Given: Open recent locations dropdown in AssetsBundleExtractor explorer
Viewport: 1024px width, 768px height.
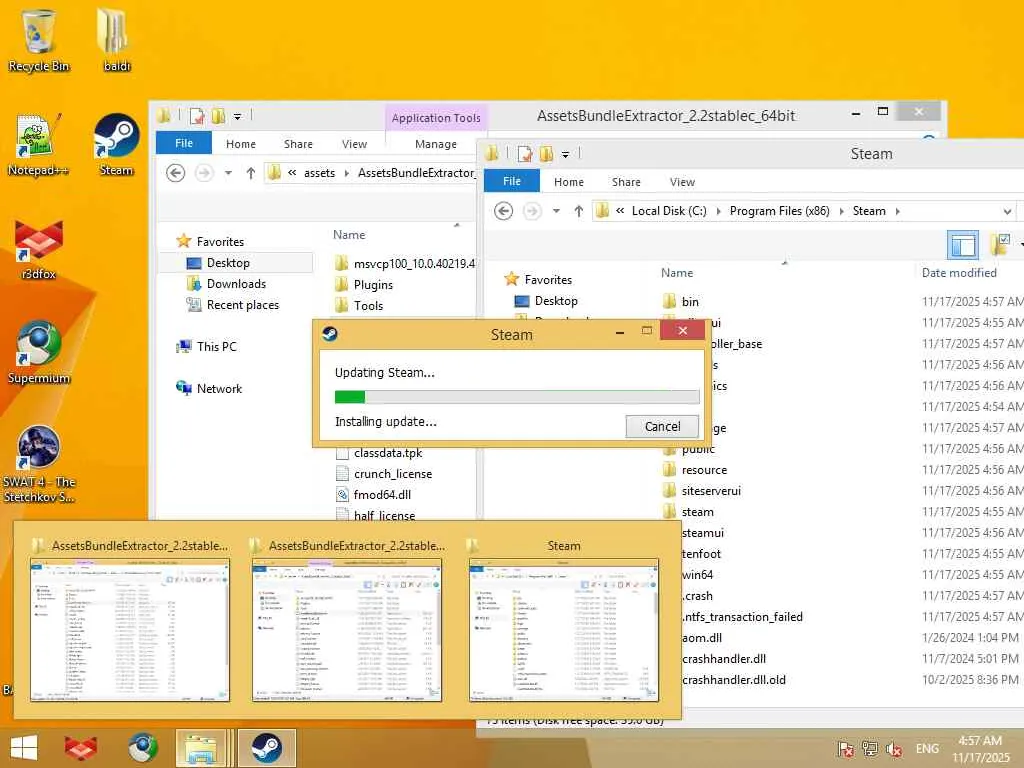Looking at the screenshot, I should (x=228, y=173).
